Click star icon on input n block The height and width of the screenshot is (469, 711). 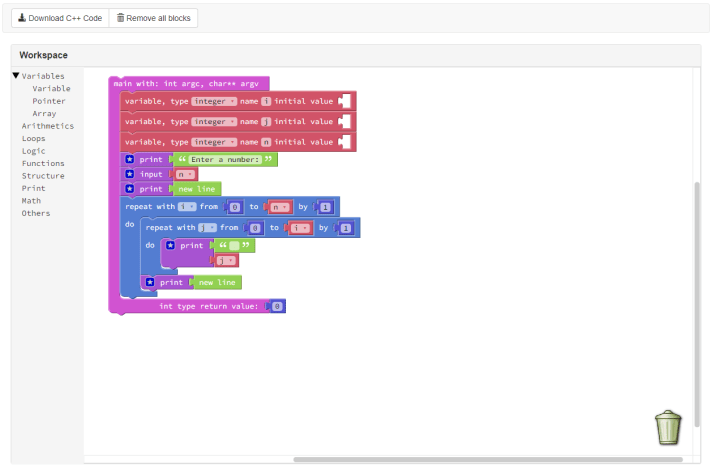[129, 174]
